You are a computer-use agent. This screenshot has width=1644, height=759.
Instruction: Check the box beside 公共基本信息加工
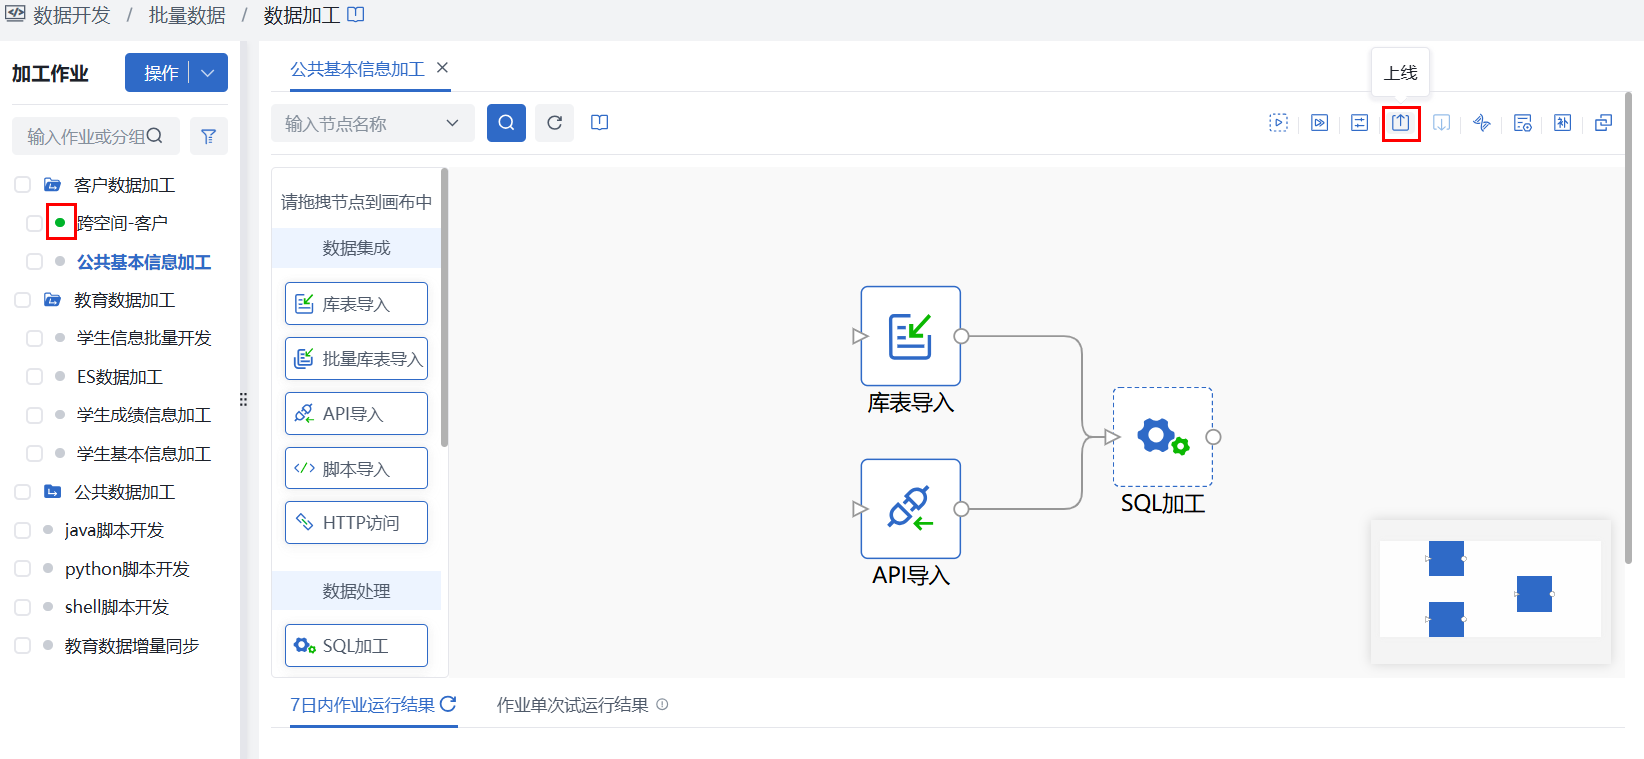click(x=34, y=262)
